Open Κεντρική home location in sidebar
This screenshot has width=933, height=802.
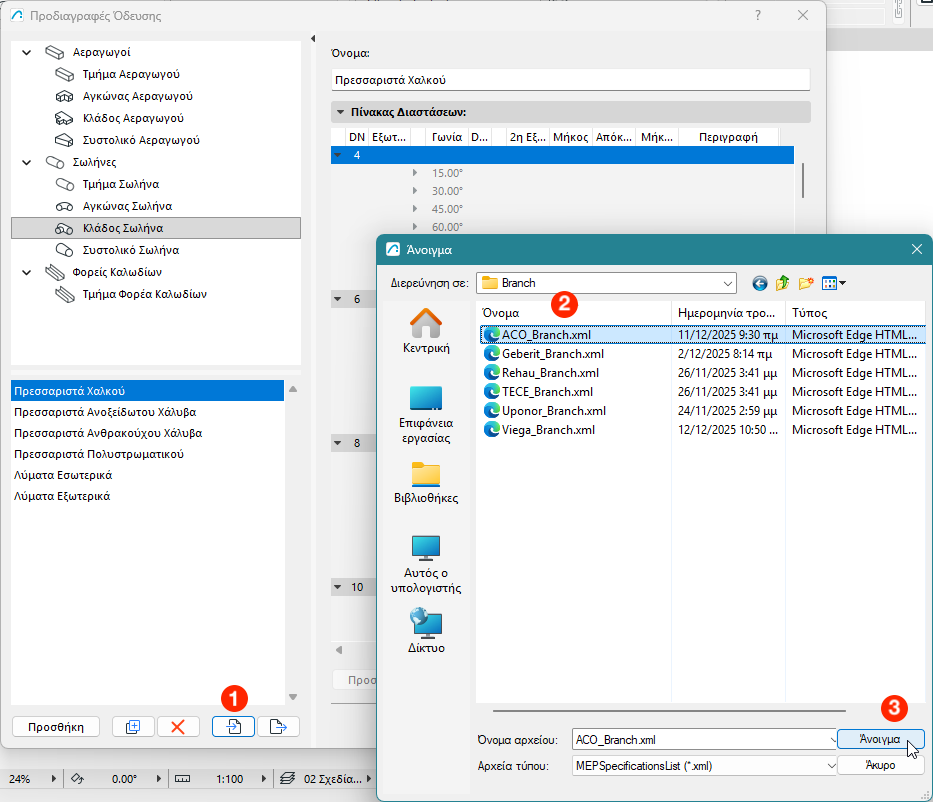426,331
